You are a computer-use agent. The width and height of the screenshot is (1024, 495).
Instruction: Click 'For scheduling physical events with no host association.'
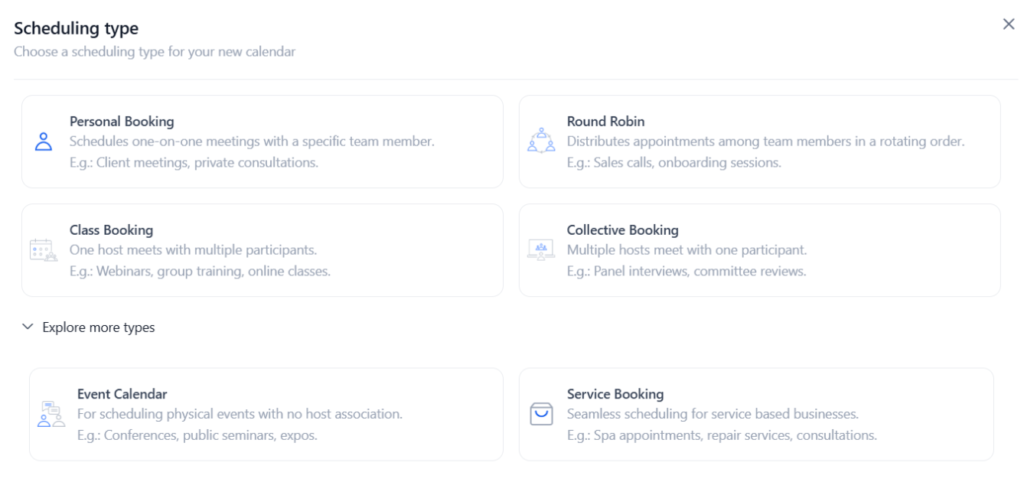click(x=240, y=413)
